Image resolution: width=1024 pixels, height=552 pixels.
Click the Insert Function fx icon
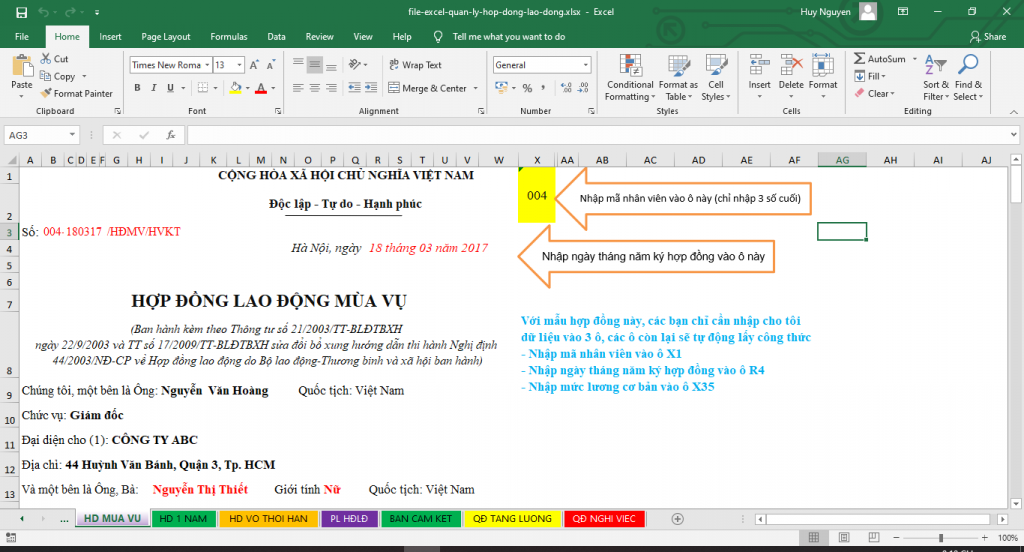coord(170,135)
